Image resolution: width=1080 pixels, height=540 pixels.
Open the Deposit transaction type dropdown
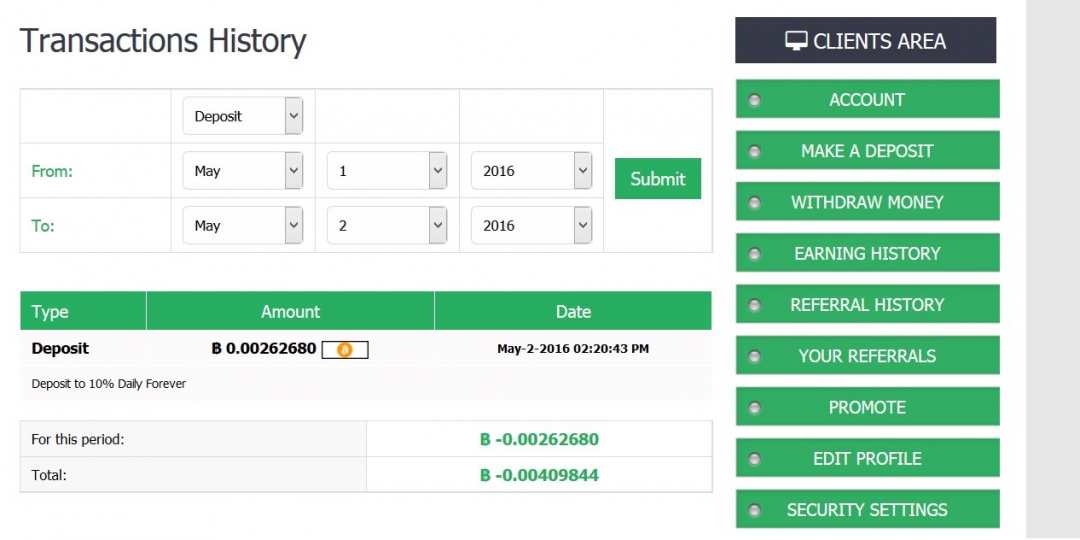[x=243, y=116]
